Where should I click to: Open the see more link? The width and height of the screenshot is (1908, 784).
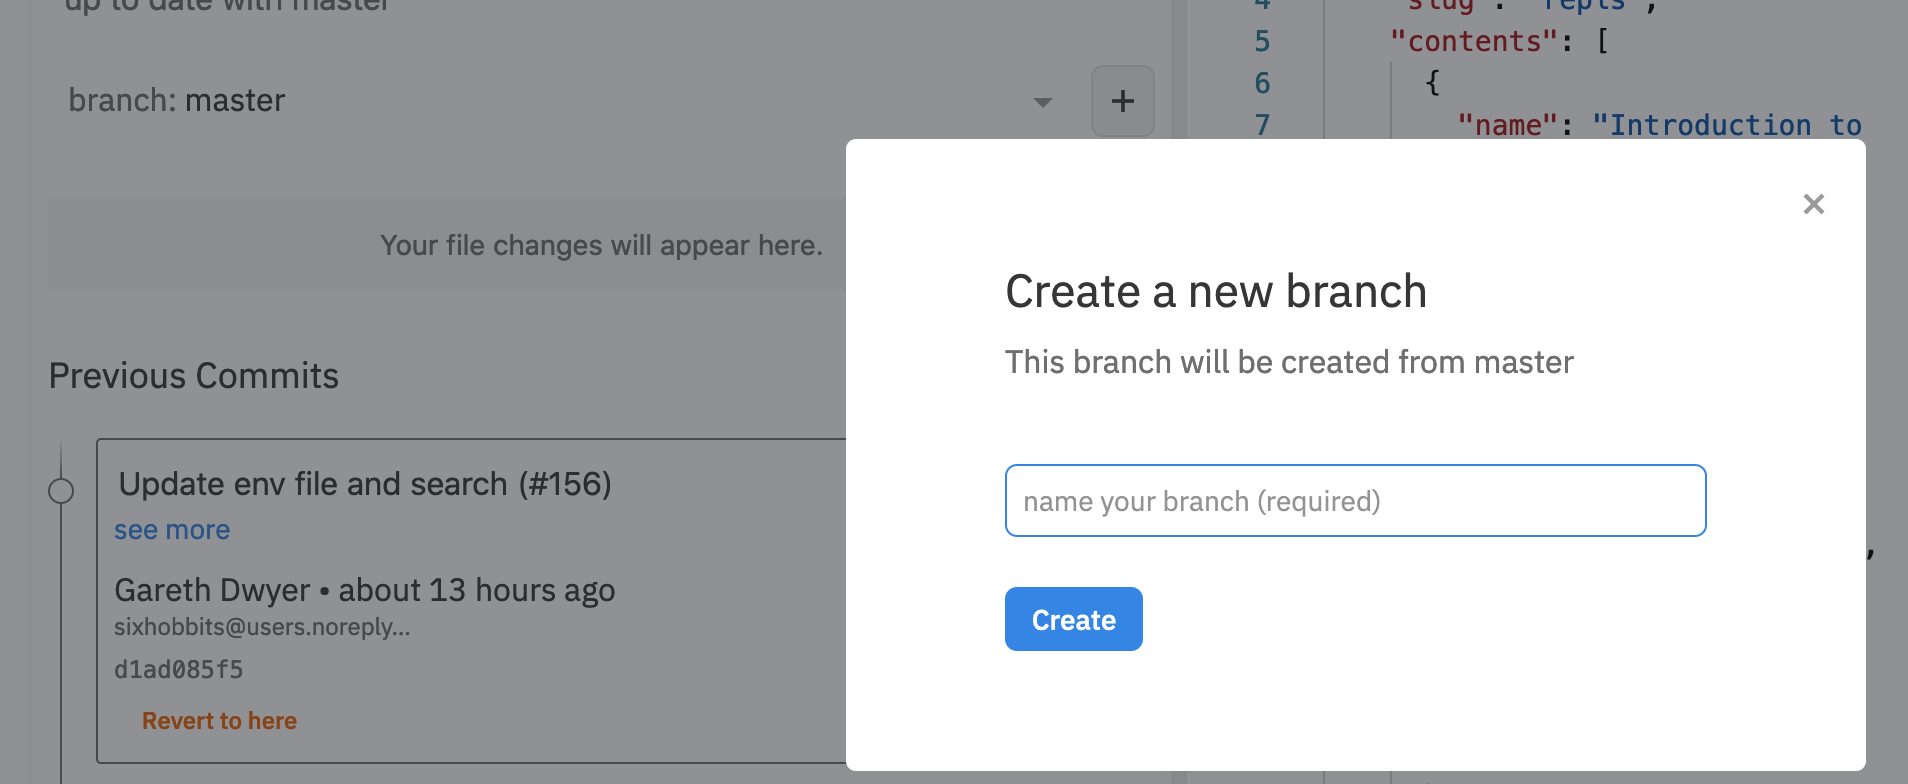point(172,530)
